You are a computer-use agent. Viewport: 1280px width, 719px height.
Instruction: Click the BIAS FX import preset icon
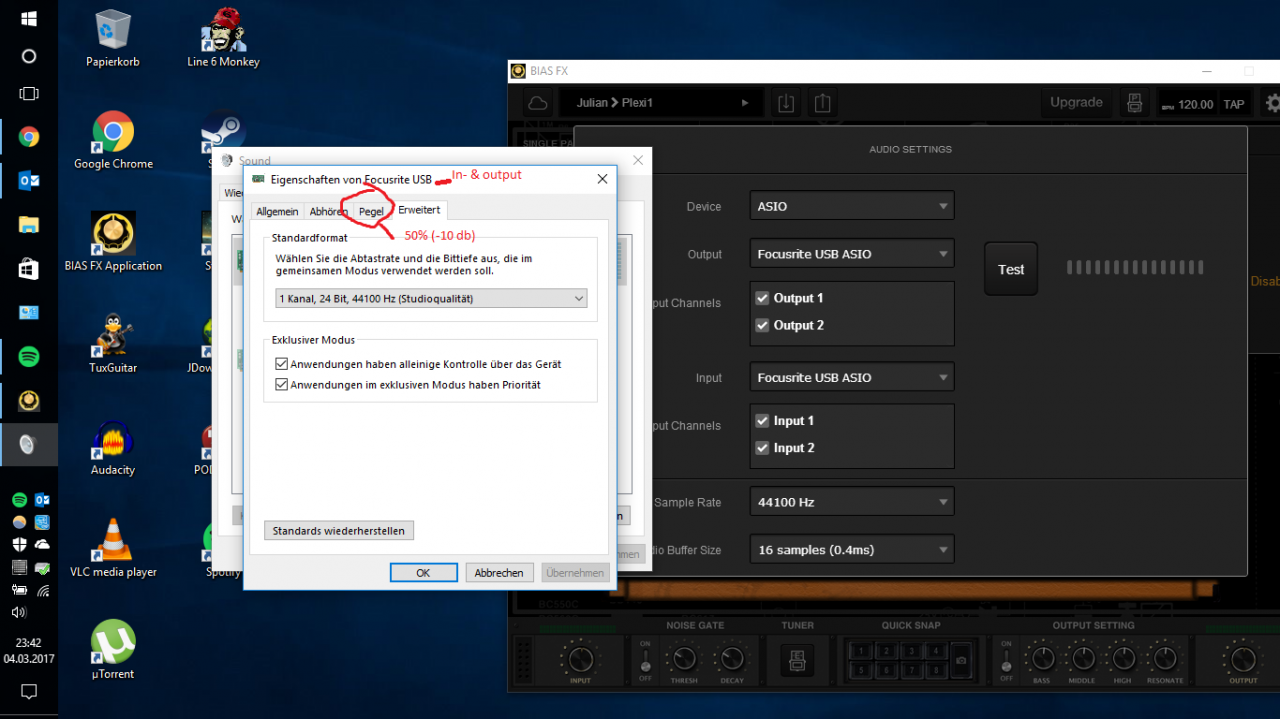[786, 102]
